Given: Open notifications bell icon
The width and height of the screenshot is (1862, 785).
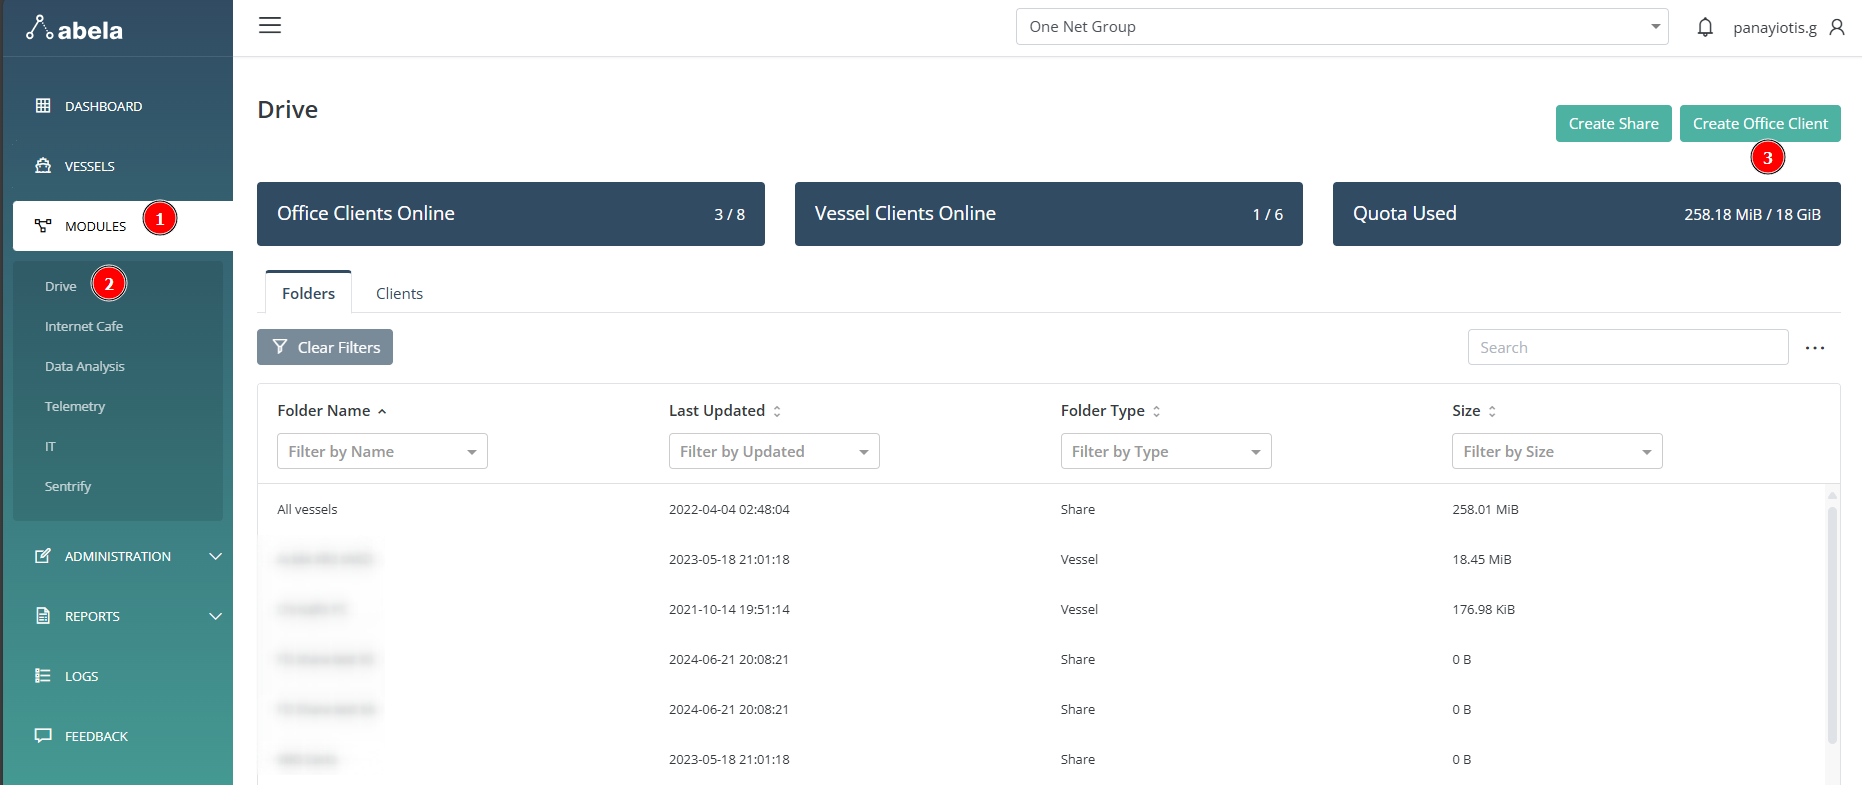Looking at the screenshot, I should [x=1705, y=27].
